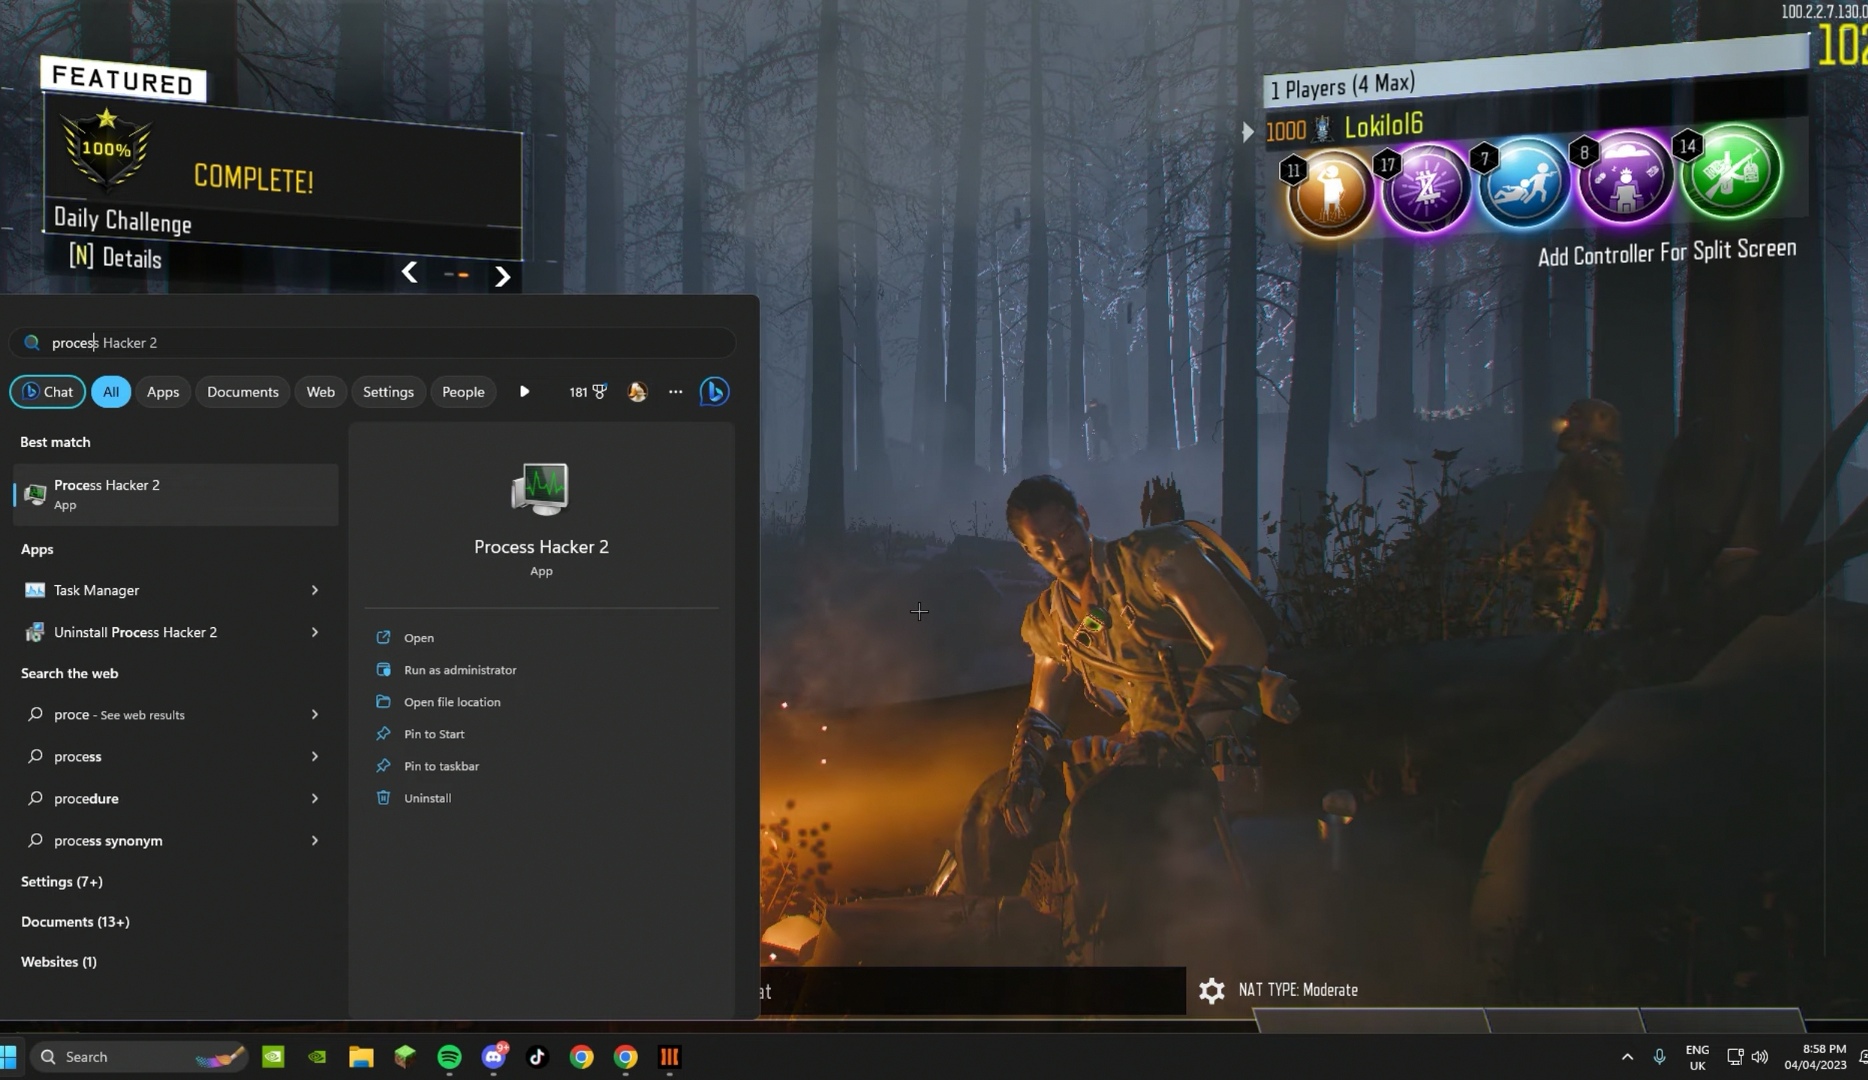Show hidden system tray icons
The image size is (1868, 1080).
[1627, 1057]
